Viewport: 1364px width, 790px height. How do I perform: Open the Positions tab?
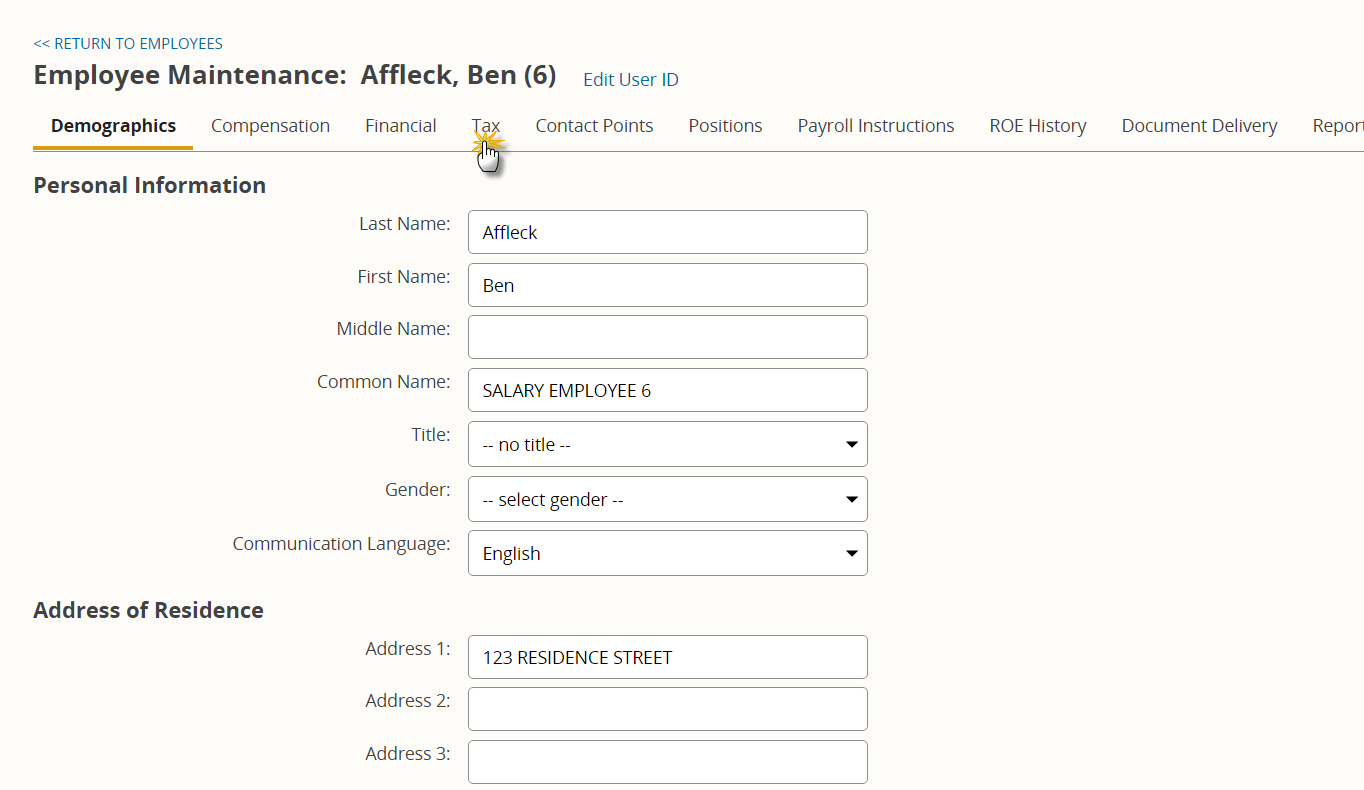[x=725, y=126]
